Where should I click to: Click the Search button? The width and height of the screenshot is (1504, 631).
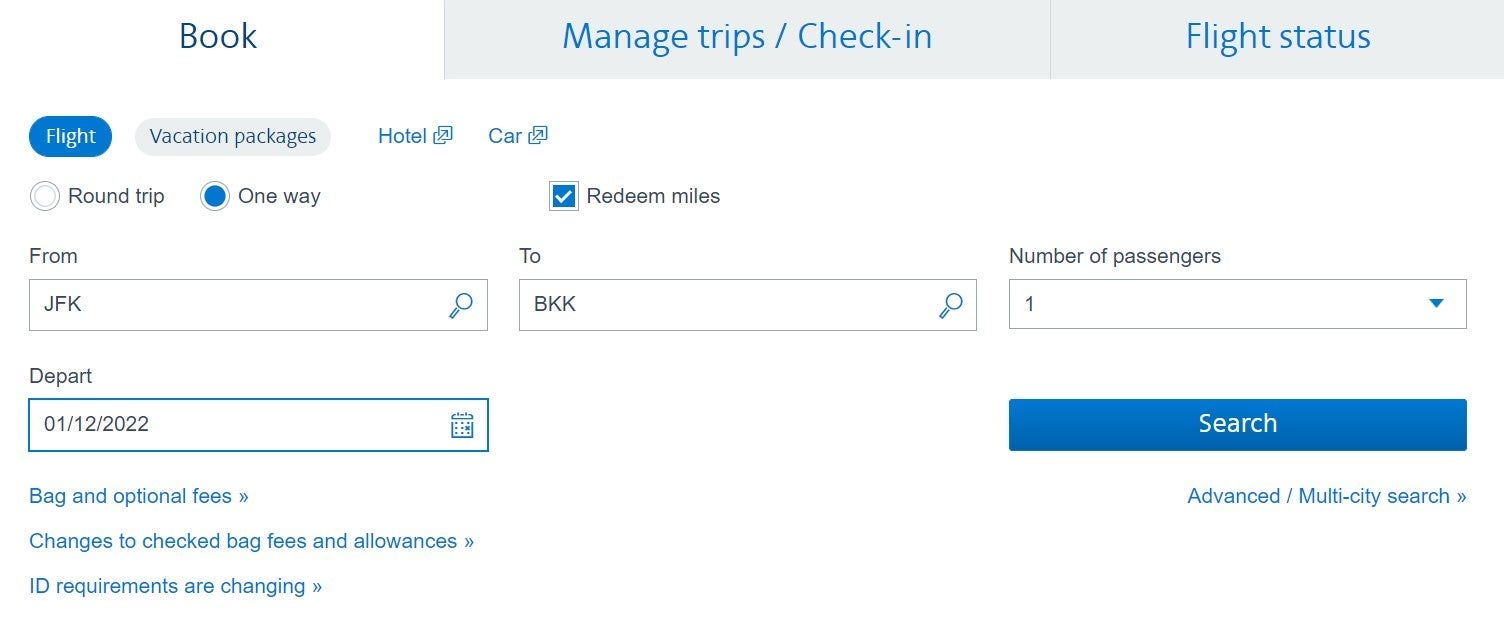[x=1237, y=423]
